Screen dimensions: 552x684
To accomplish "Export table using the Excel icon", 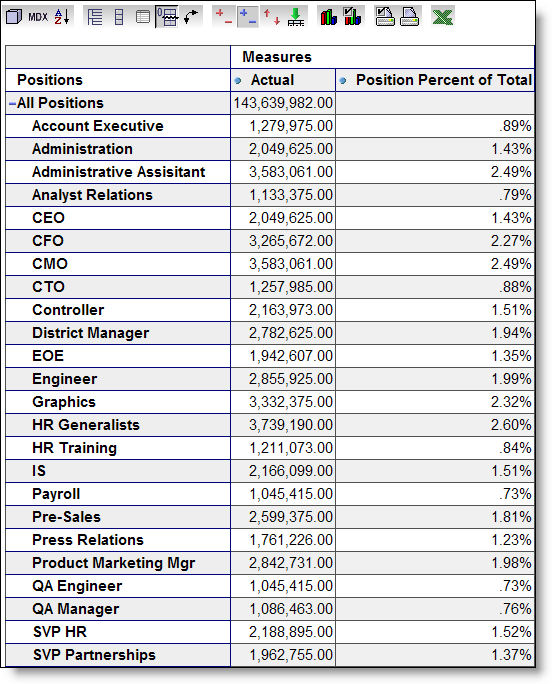I will tap(442, 17).
